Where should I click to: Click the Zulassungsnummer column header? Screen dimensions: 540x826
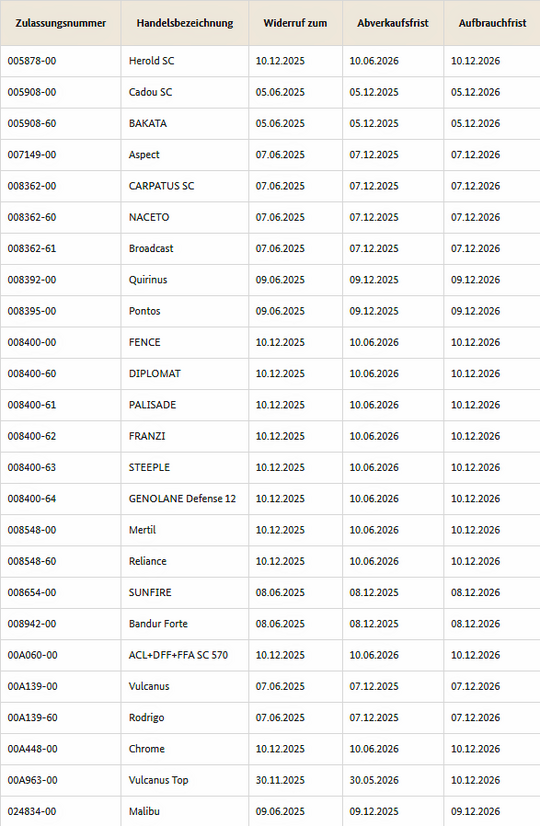tap(61, 23)
